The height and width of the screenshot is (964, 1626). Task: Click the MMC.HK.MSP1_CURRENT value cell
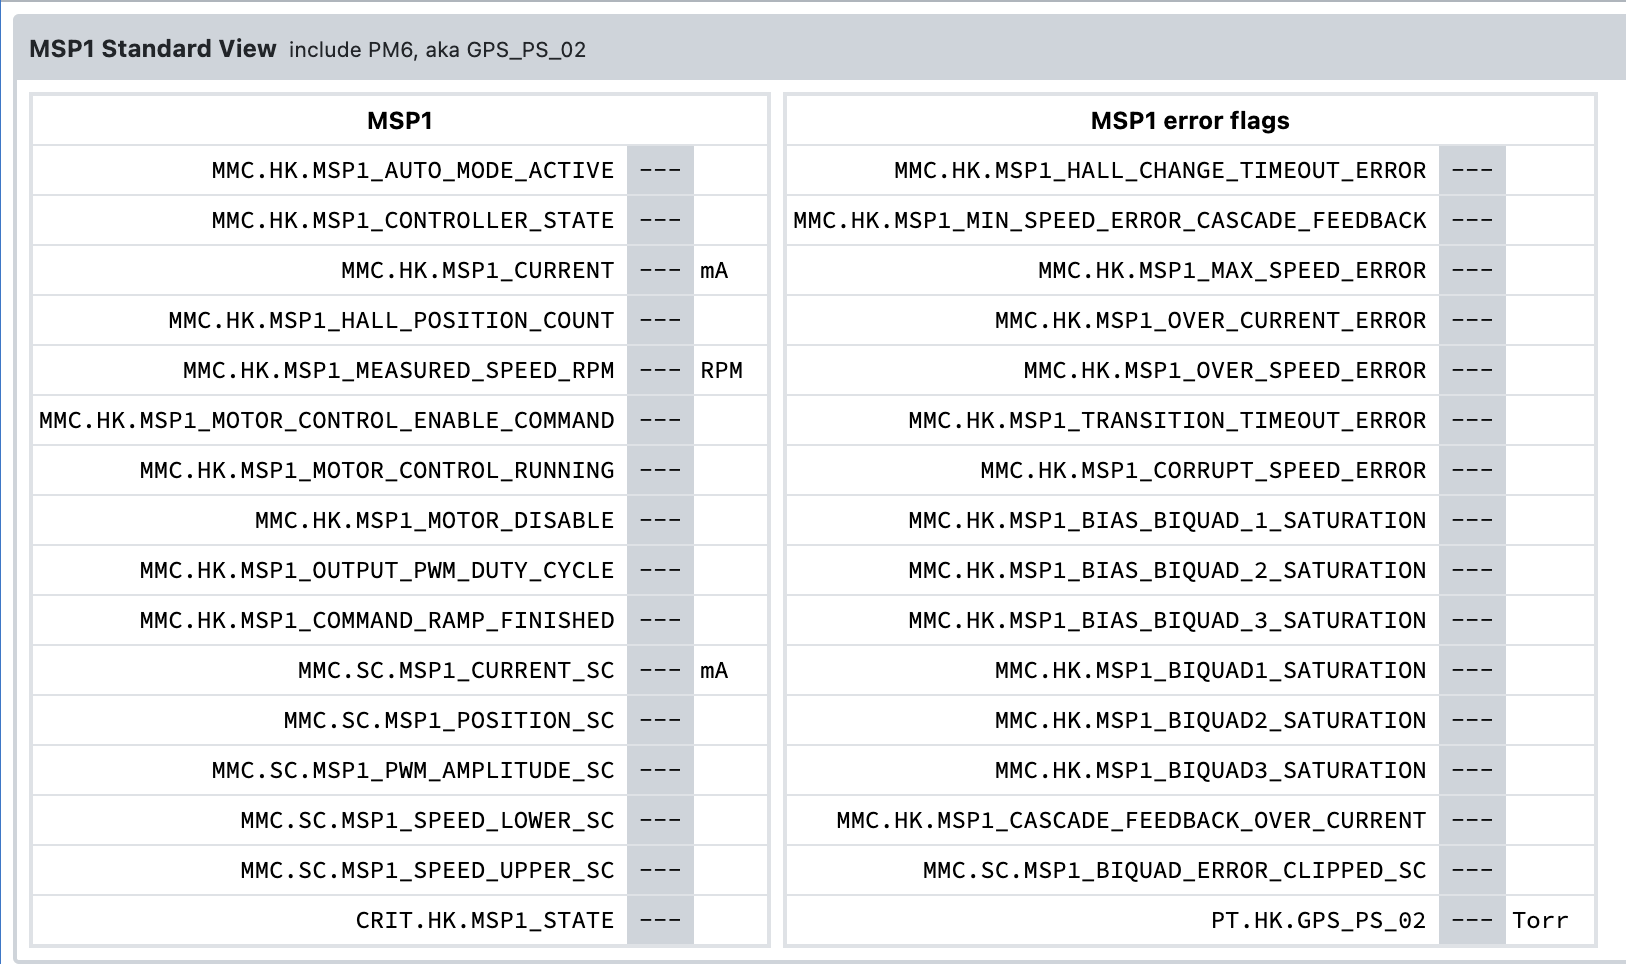[660, 271]
